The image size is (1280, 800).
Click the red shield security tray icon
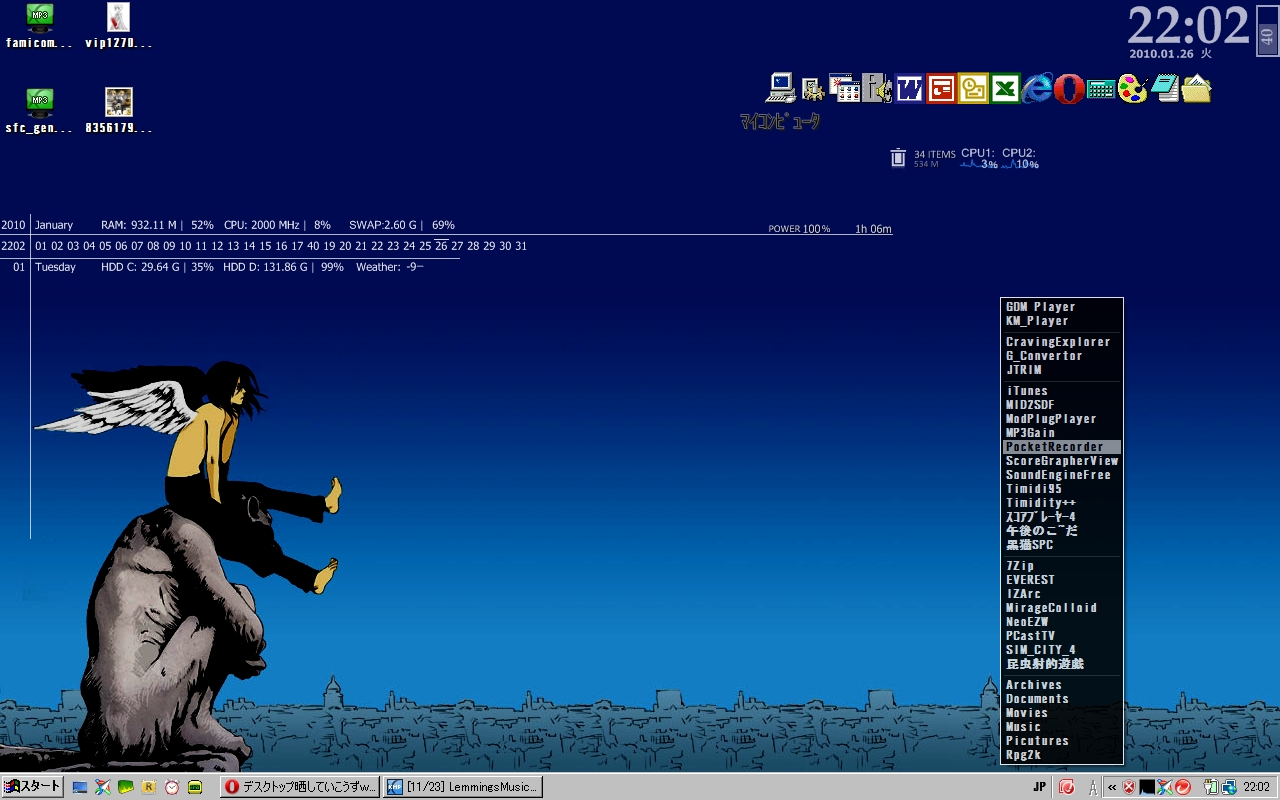pos(1129,787)
